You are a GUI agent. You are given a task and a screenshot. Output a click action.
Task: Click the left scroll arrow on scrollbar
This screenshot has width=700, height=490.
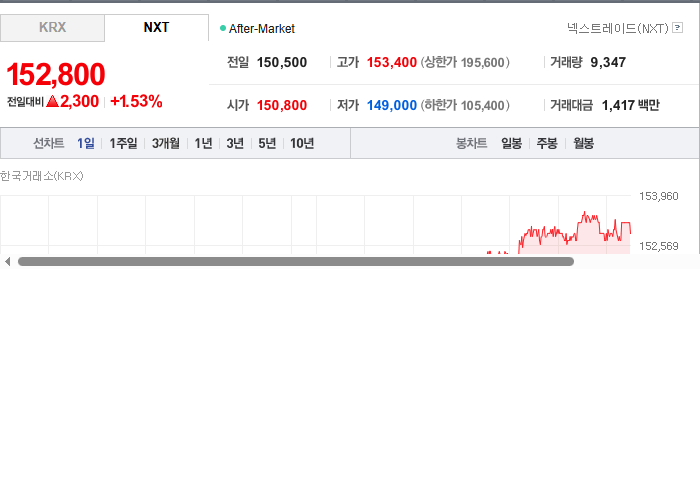click(x=7, y=262)
